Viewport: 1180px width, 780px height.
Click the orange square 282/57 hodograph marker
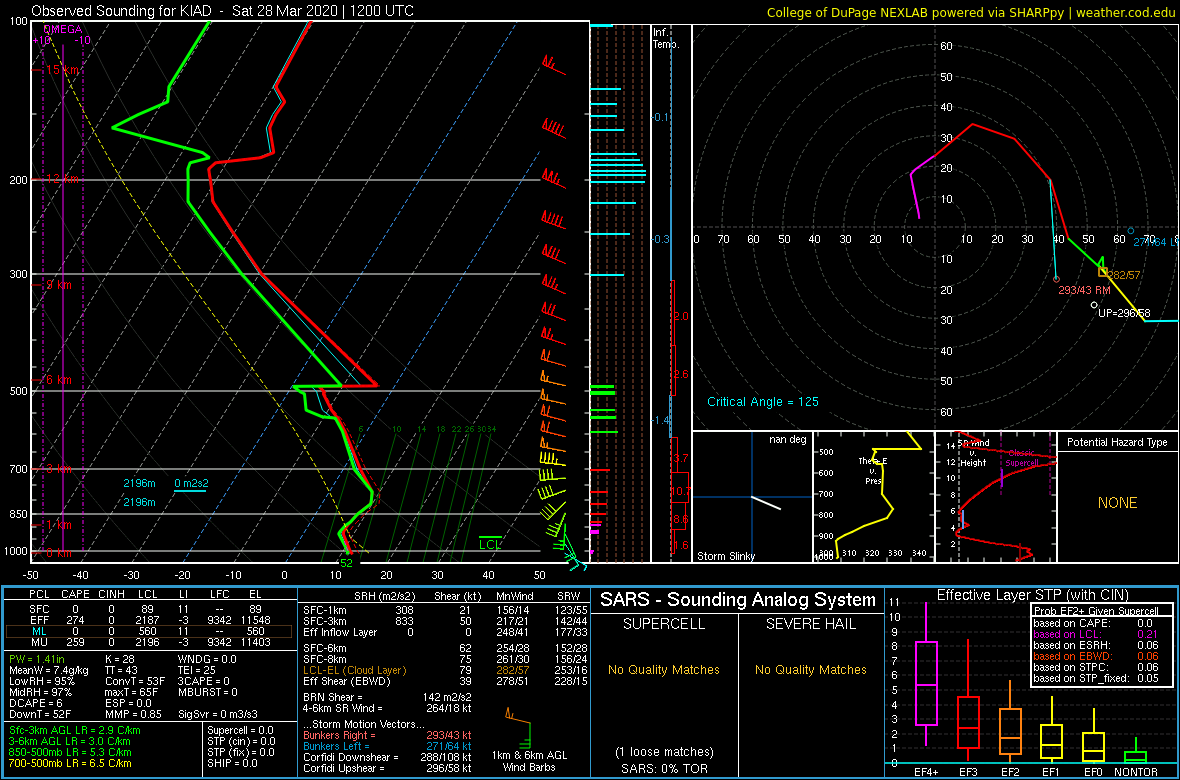coord(1102,272)
